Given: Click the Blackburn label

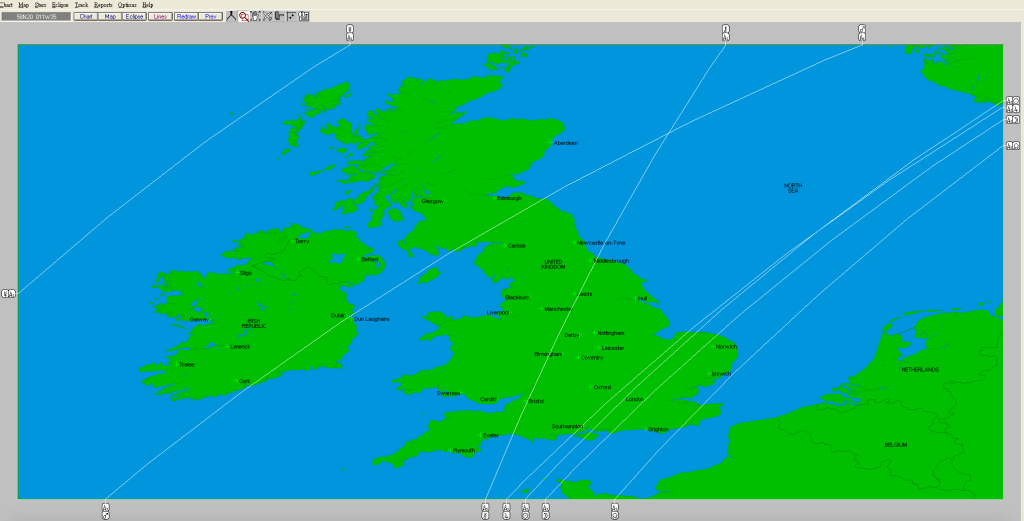Looking at the screenshot, I should click(517, 298).
